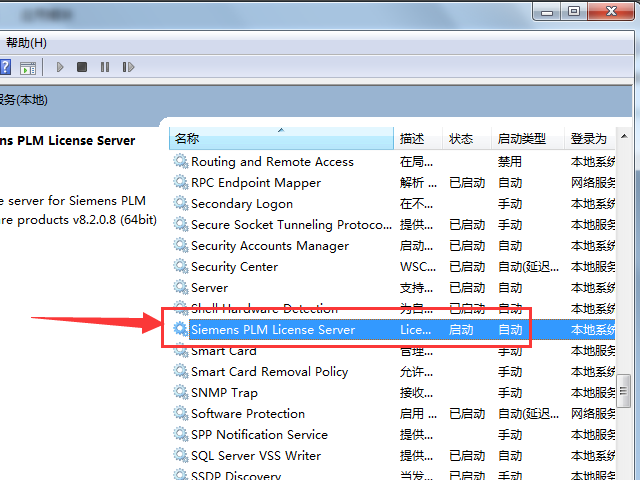Click 启动 status of Siemens PLM License Server
This screenshot has height=480, width=640.
pyautogui.click(x=461, y=329)
